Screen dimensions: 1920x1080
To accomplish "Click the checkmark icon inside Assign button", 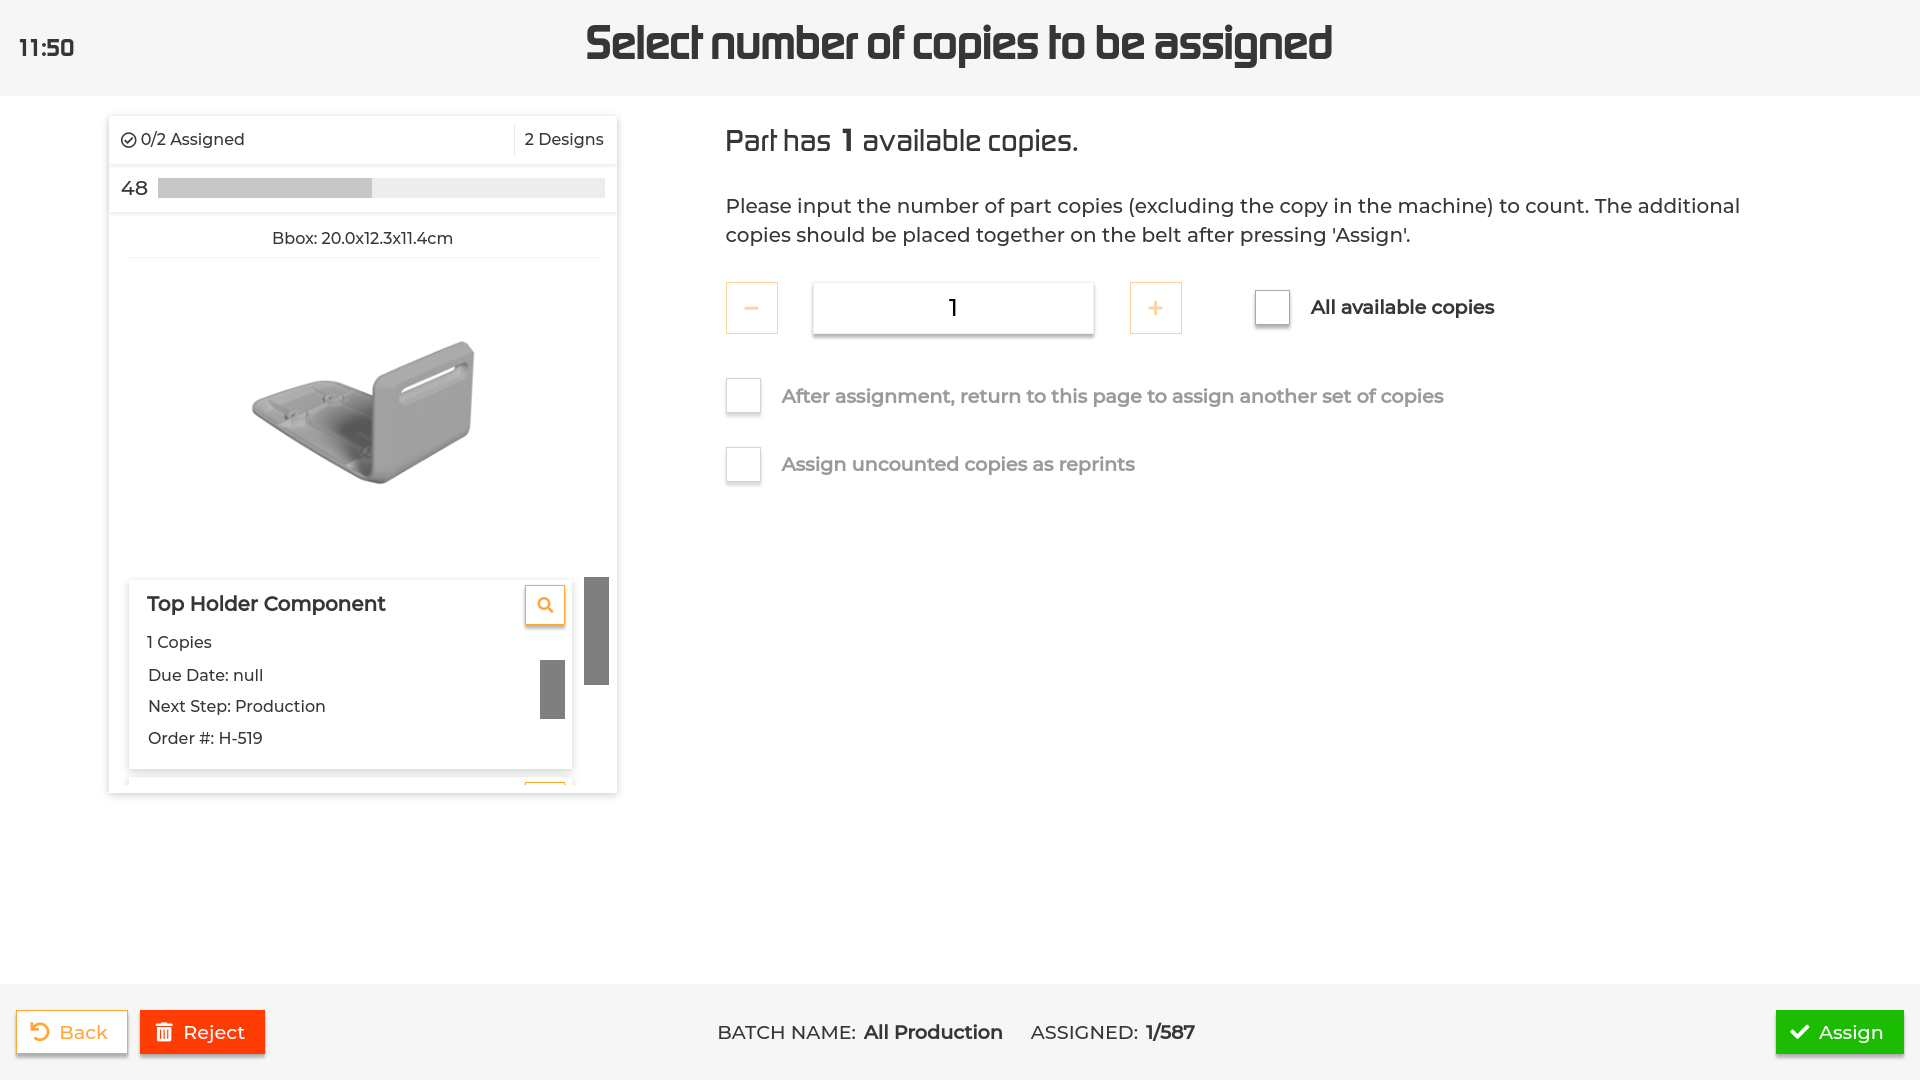I will coord(1800,1032).
